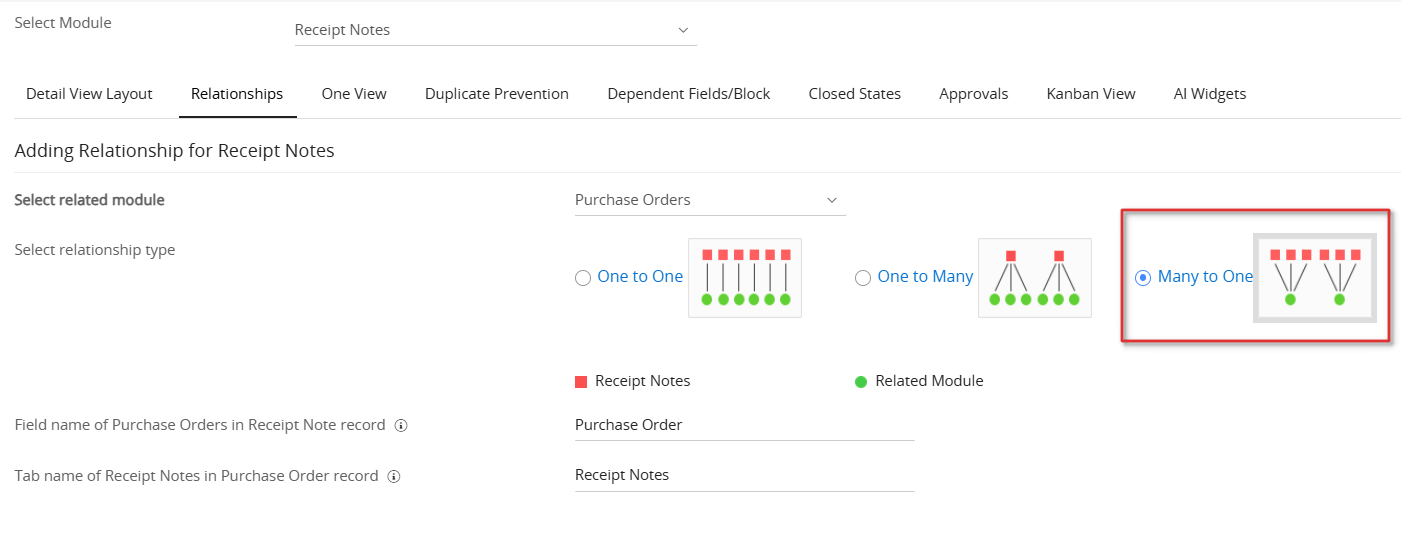1401x545 pixels.
Task: Click the Approvals tab
Action: tap(973, 94)
